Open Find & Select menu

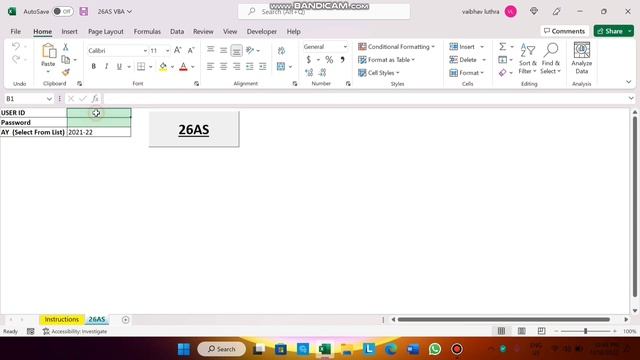coord(551,59)
